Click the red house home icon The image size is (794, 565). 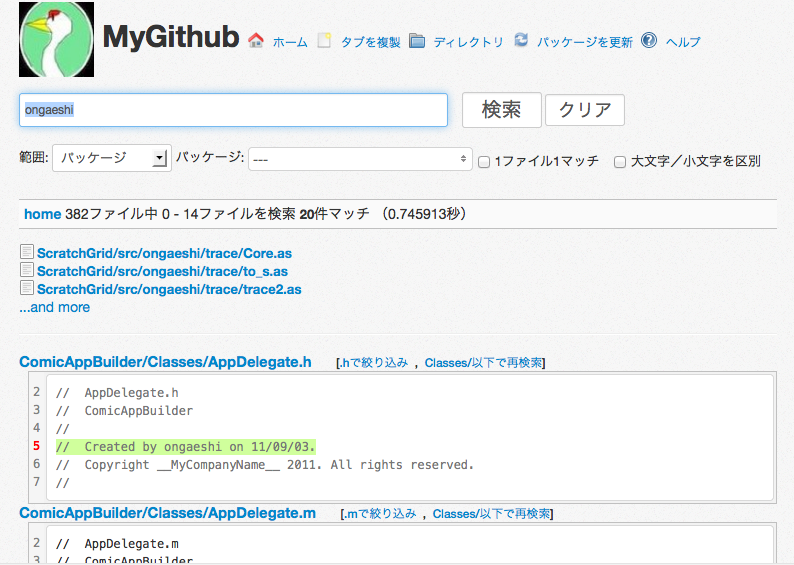tap(256, 41)
